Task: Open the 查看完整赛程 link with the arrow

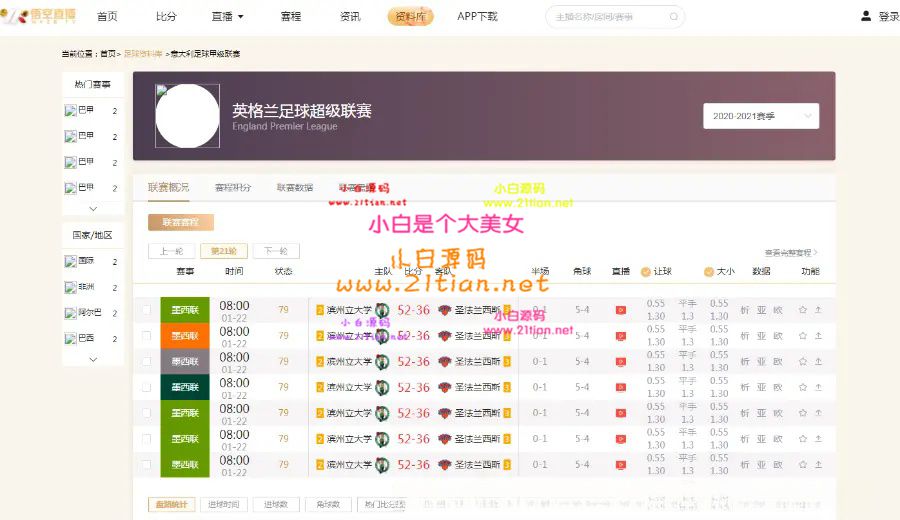Action: coord(791,253)
